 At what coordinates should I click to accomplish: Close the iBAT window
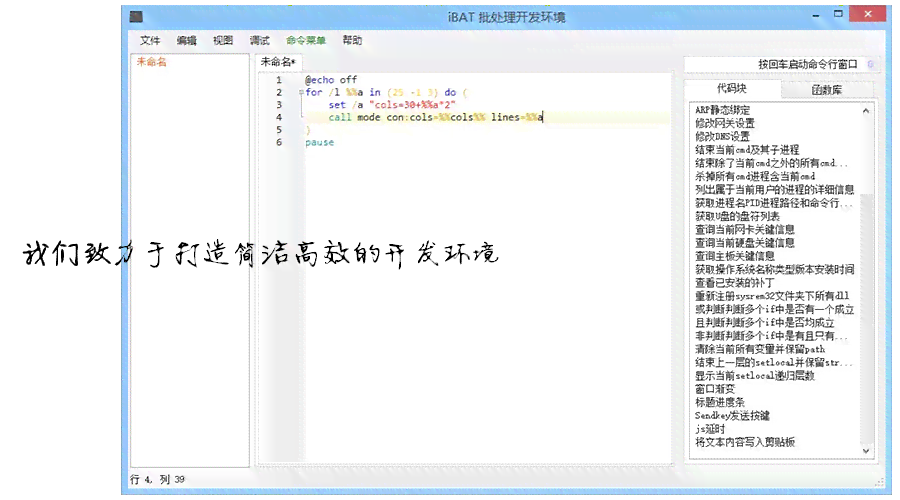pyautogui.click(x=868, y=14)
